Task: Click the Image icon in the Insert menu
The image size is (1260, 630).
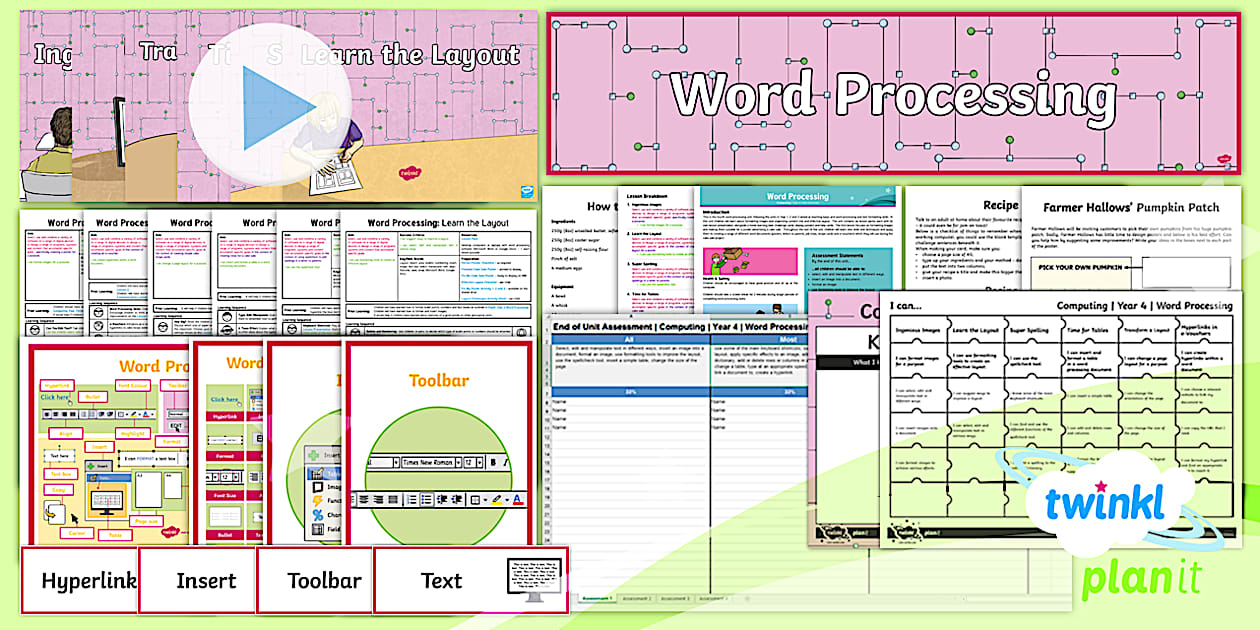Action: pos(317,487)
